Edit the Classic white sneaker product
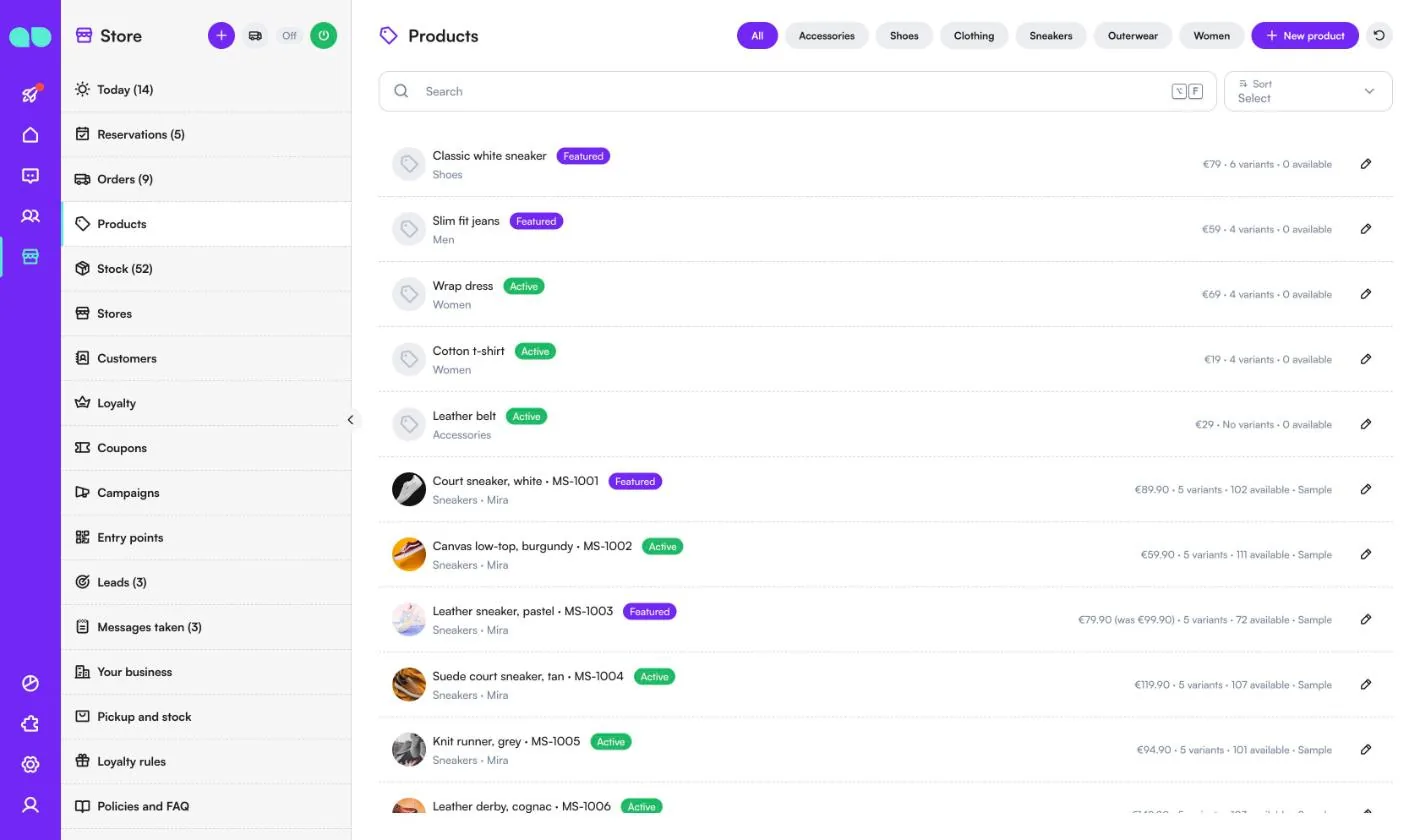The width and height of the screenshot is (1420, 840). tap(1366, 164)
